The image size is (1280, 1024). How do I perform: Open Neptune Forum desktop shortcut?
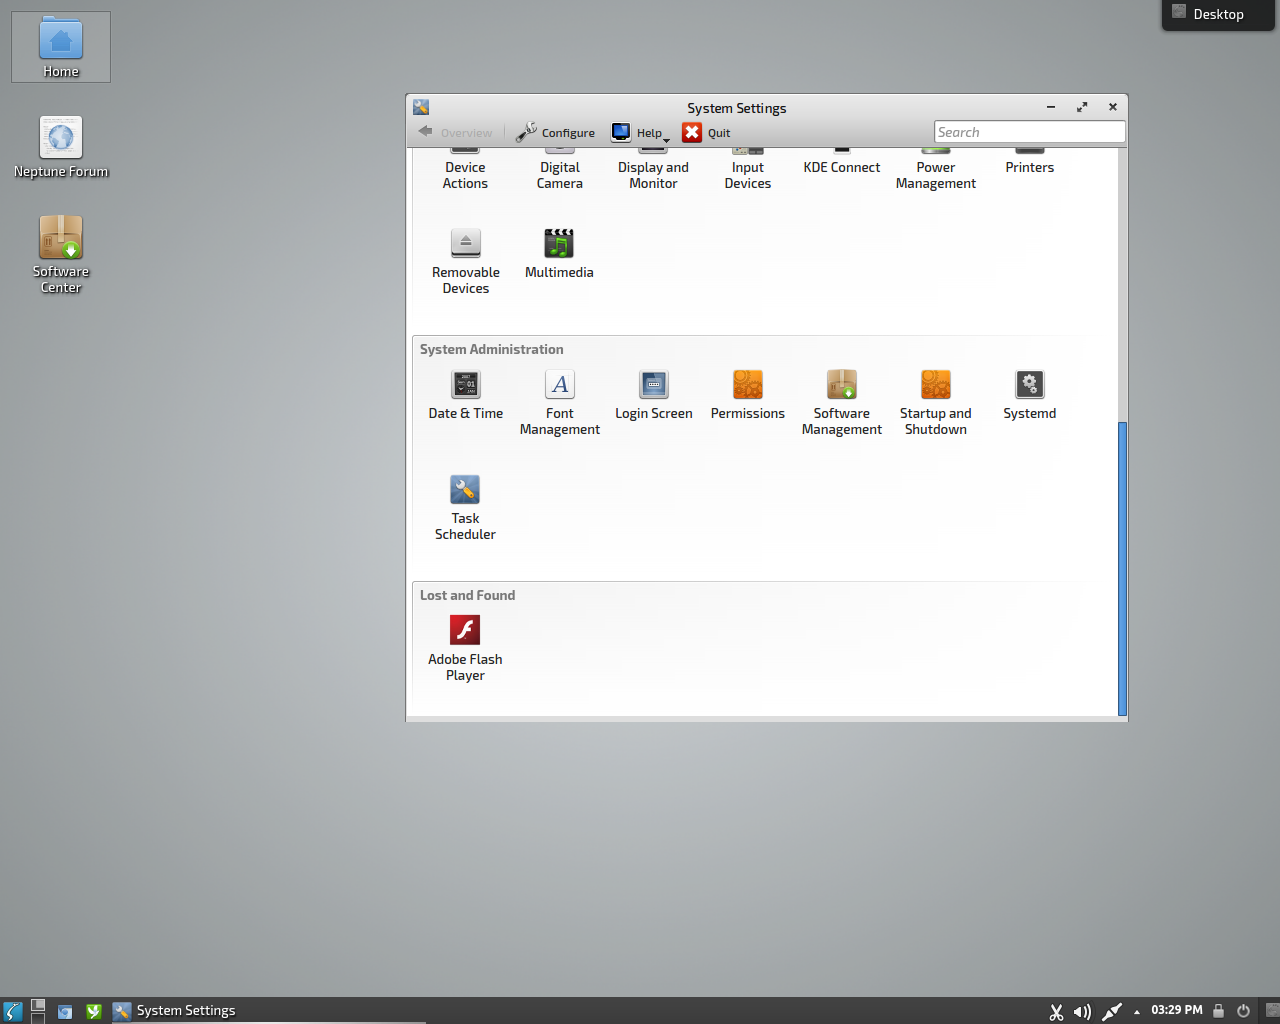point(61,147)
